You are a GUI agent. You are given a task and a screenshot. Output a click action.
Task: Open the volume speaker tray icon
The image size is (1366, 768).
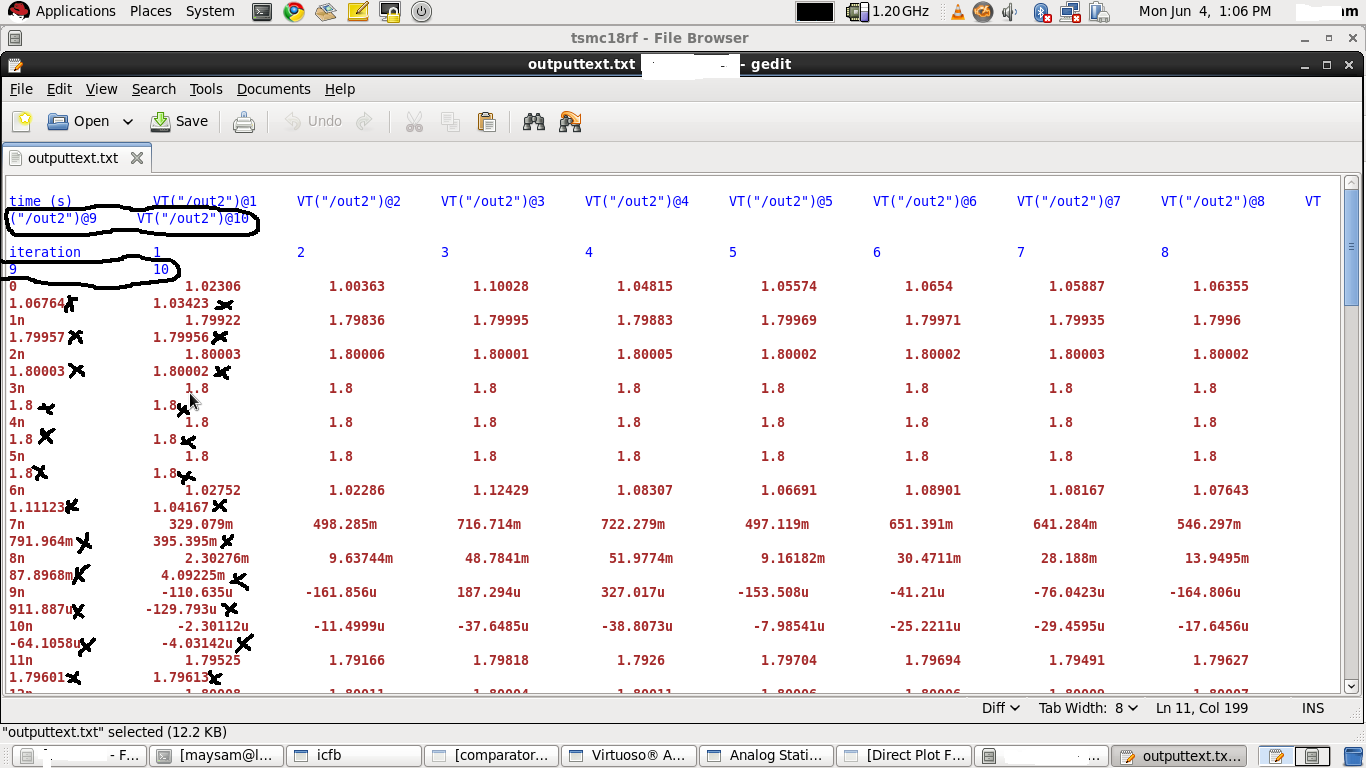tap(1010, 12)
